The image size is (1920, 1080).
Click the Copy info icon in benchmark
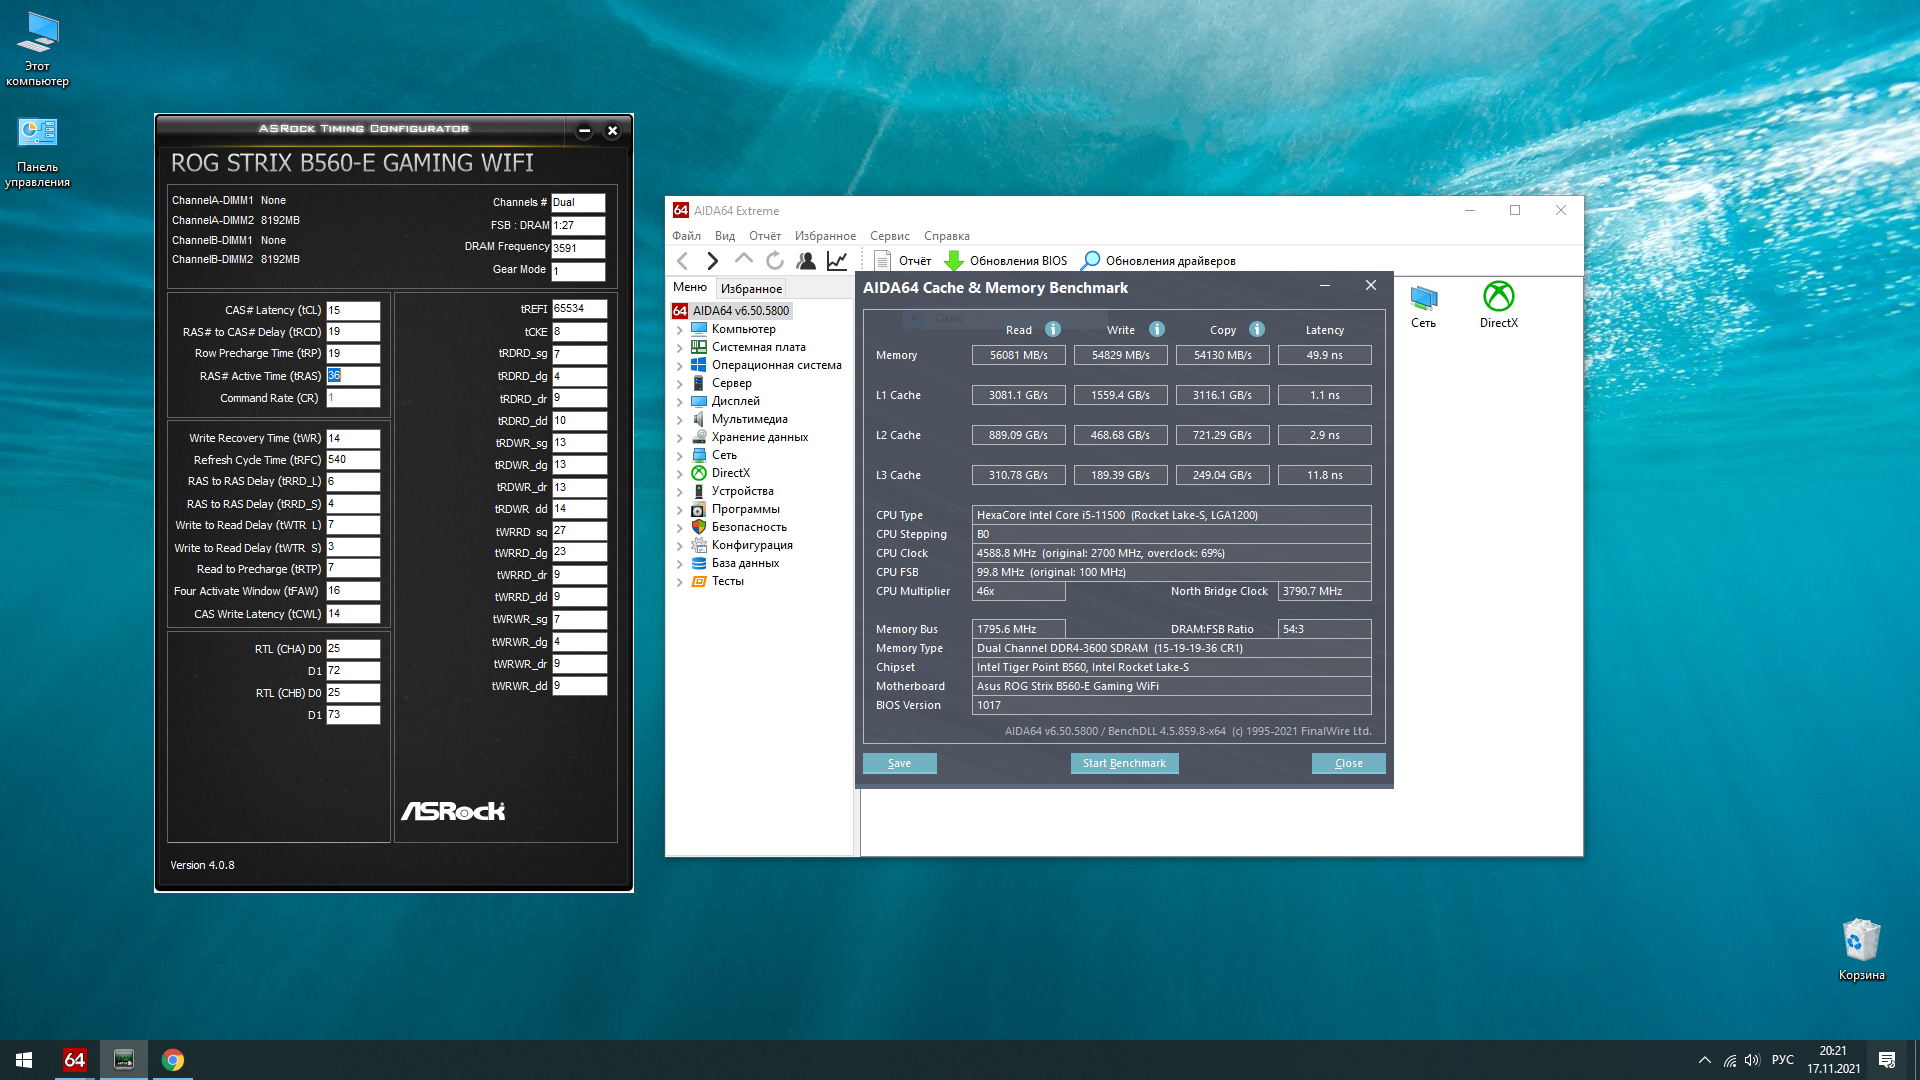pos(1257,330)
